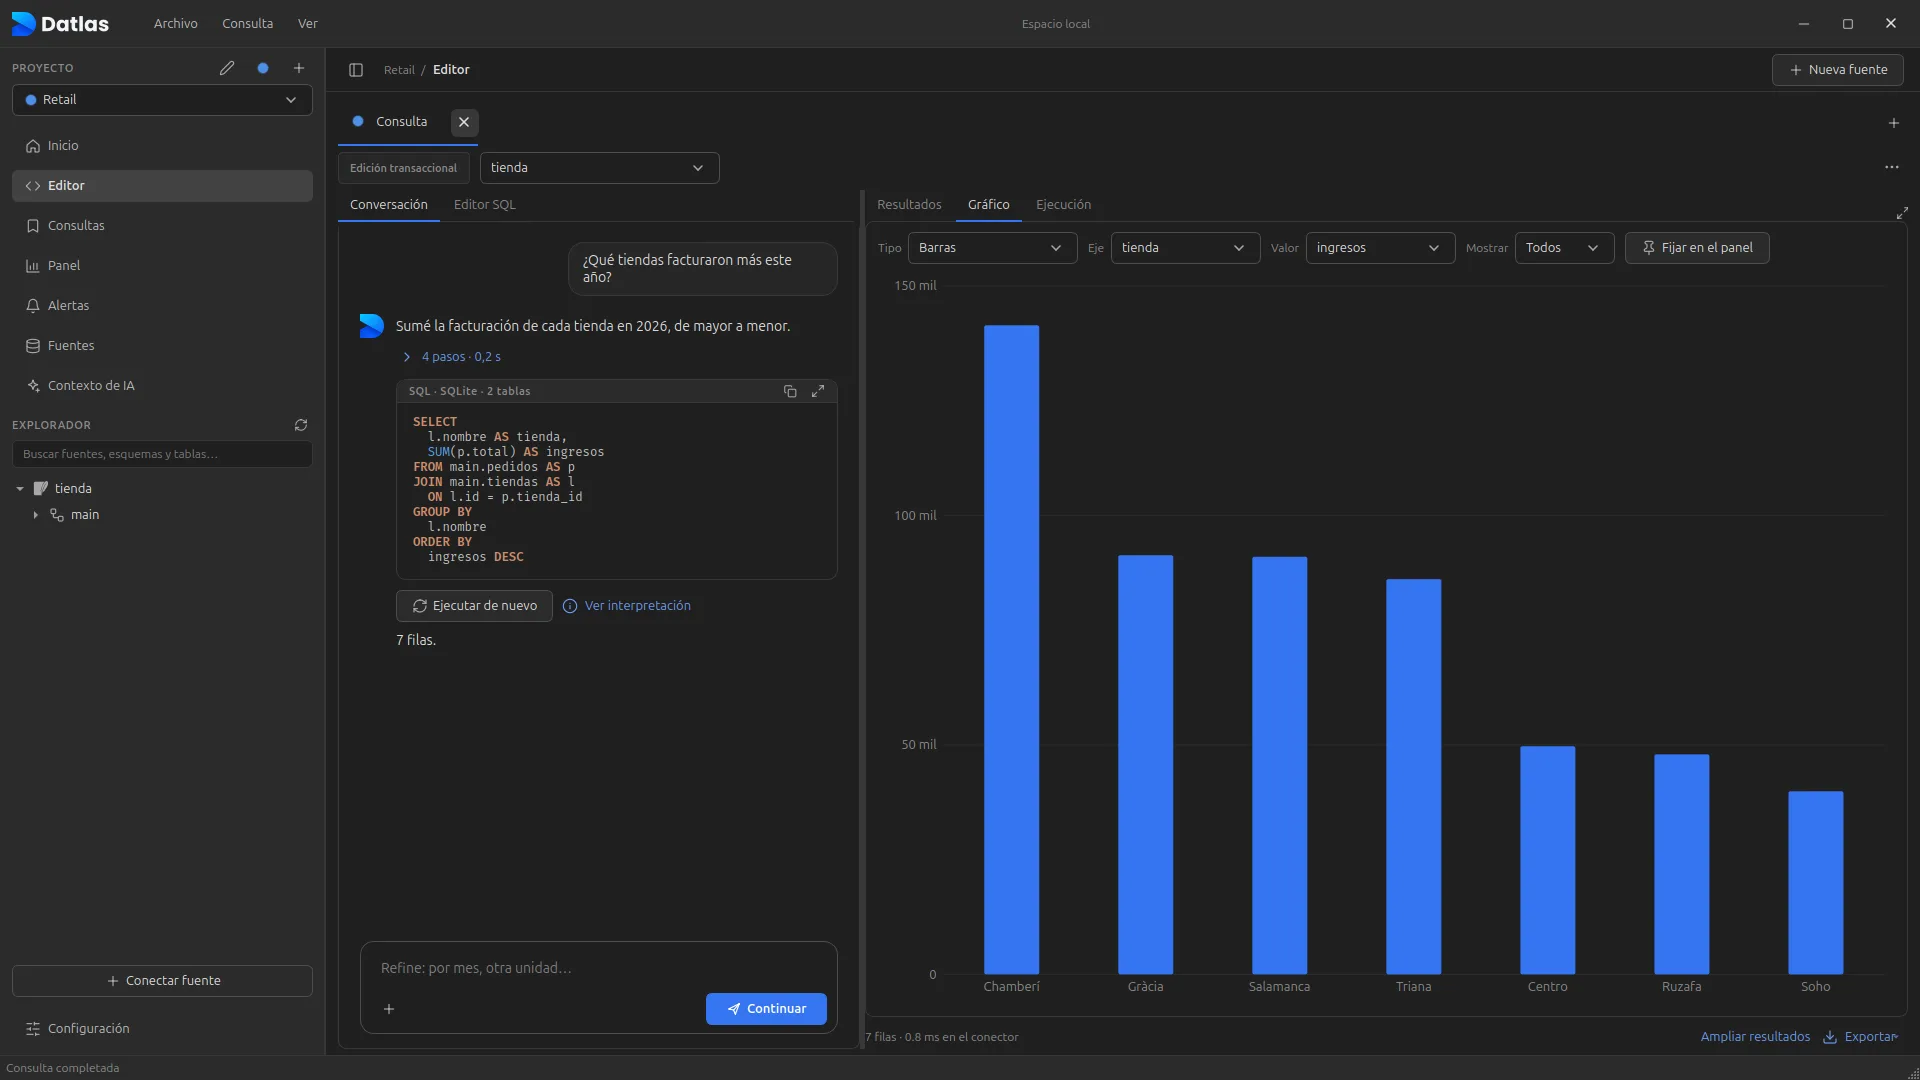The height and width of the screenshot is (1080, 1920).
Task: Open the Retail project dropdown
Action: [x=162, y=100]
